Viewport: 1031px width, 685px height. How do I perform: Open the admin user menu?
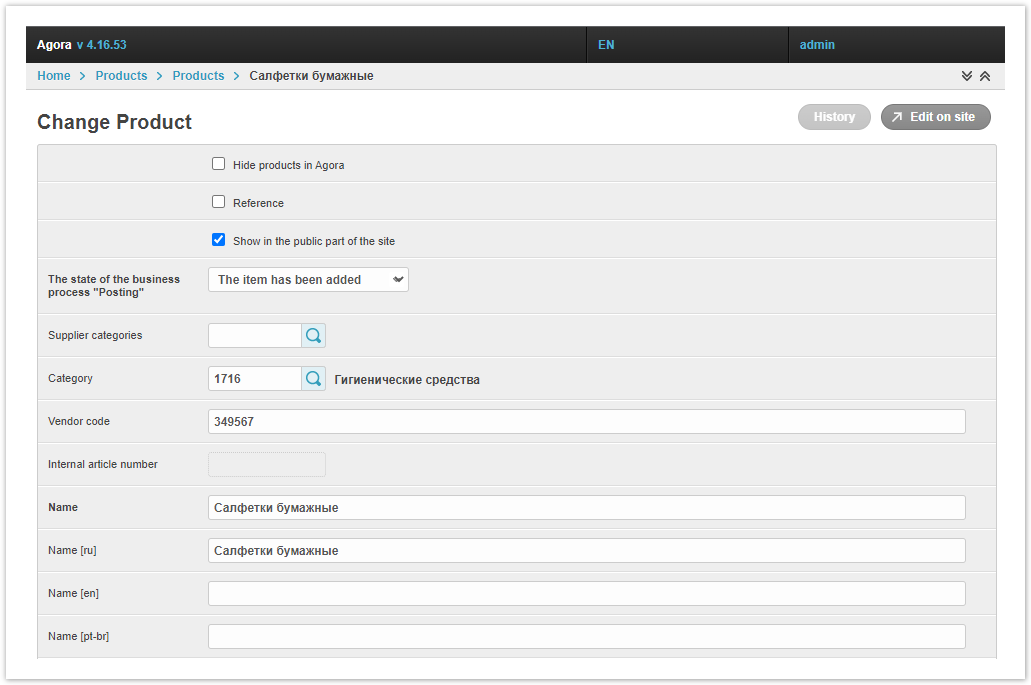[817, 45]
